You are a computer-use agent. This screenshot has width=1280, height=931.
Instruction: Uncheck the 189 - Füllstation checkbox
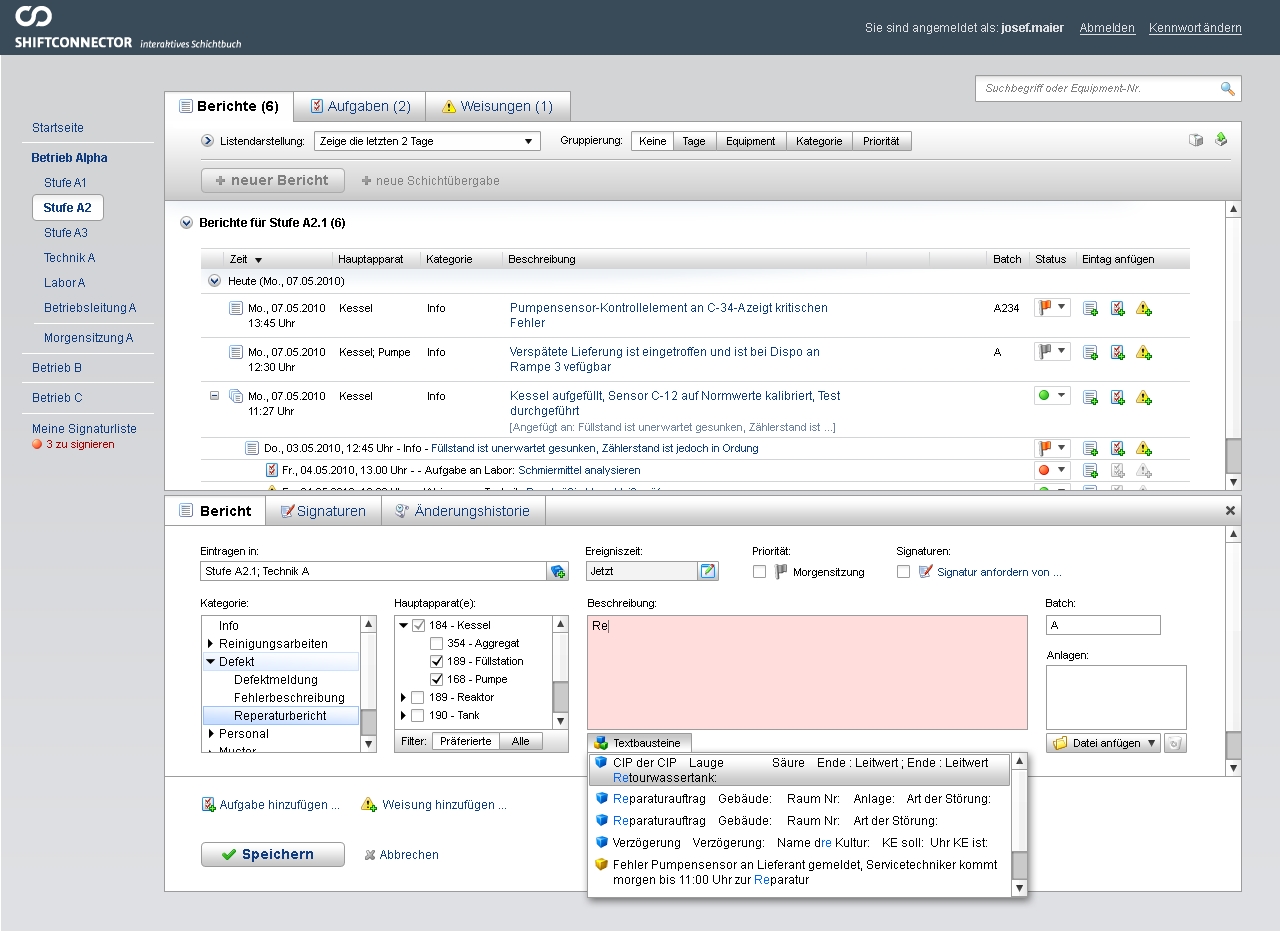(436, 662)
